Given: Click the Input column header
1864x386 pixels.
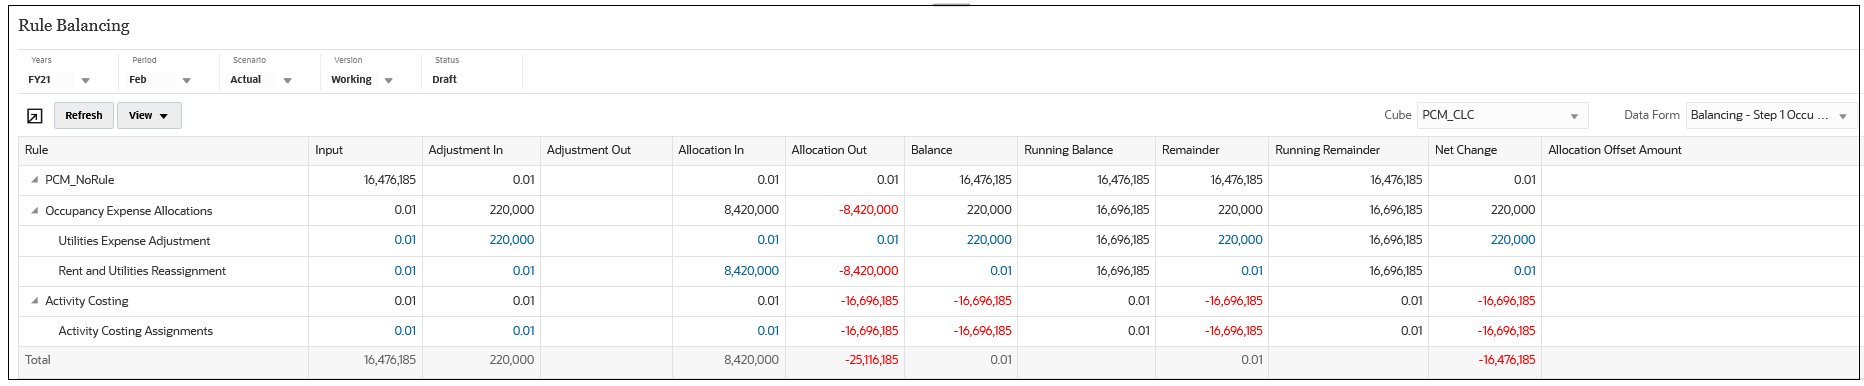Looking at the screenshot, I should coord(365,150).
